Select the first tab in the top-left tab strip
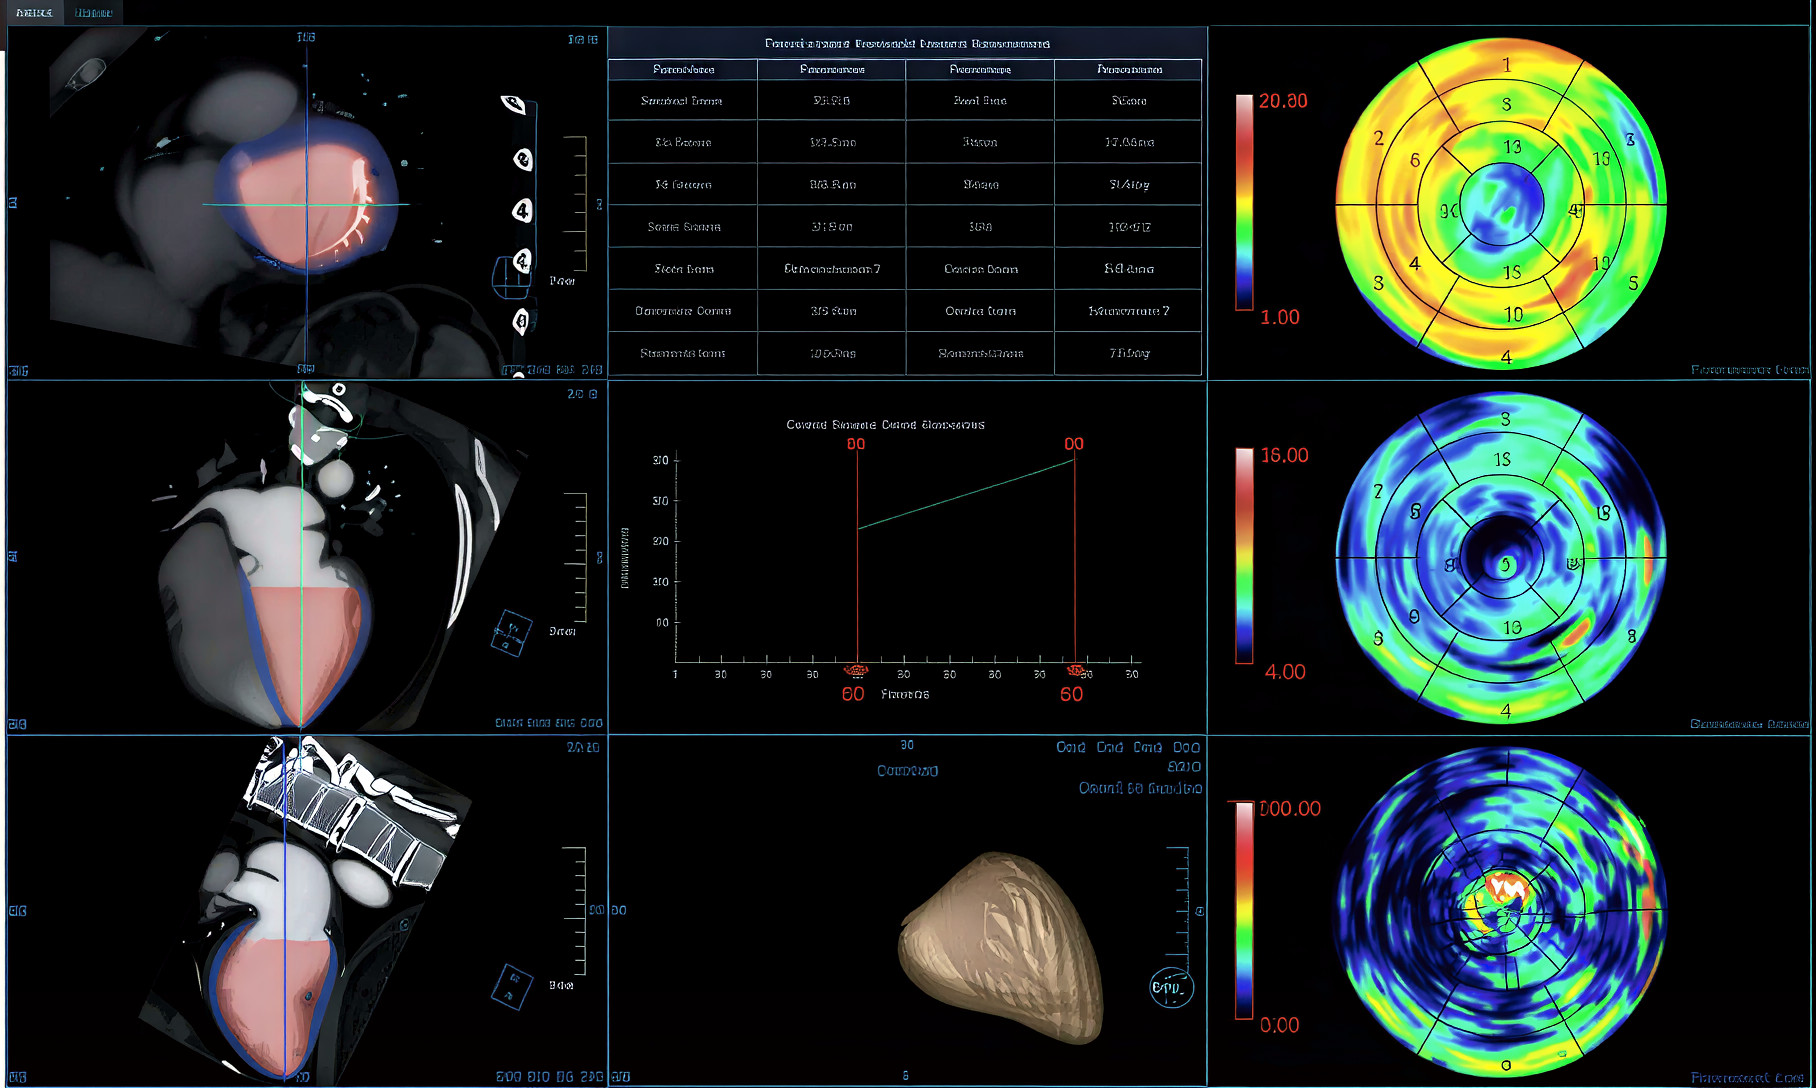The image size is (1816, 1088). point(35,12)
